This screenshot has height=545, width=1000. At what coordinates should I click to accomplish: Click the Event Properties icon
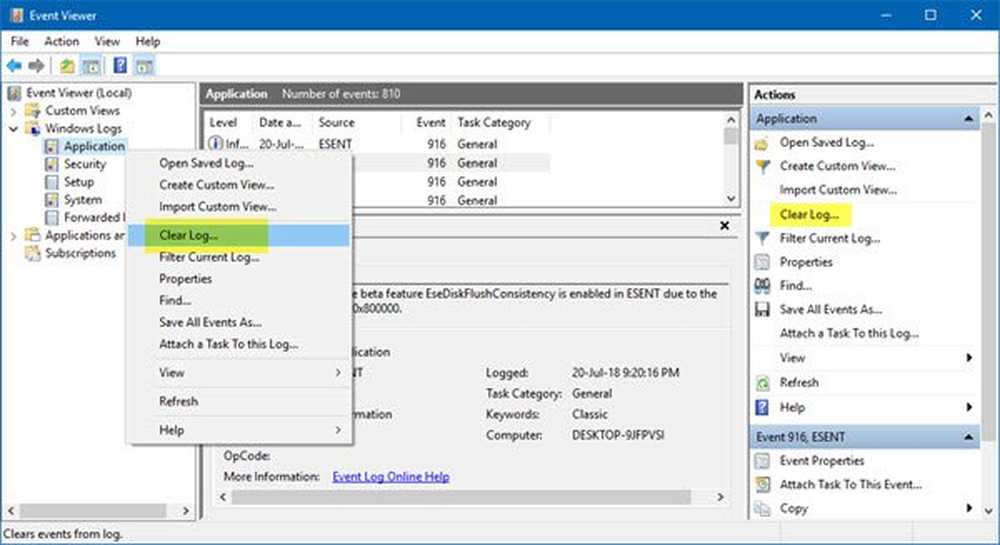point(762,461)
